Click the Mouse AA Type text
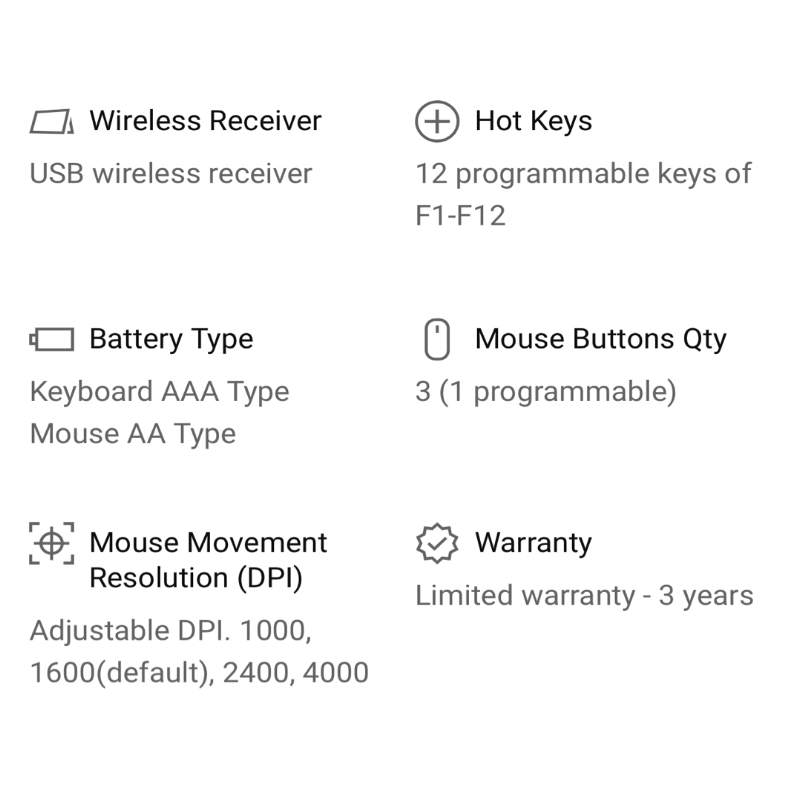800x800 pixels. pyautogui.click(x=133, y=434)
